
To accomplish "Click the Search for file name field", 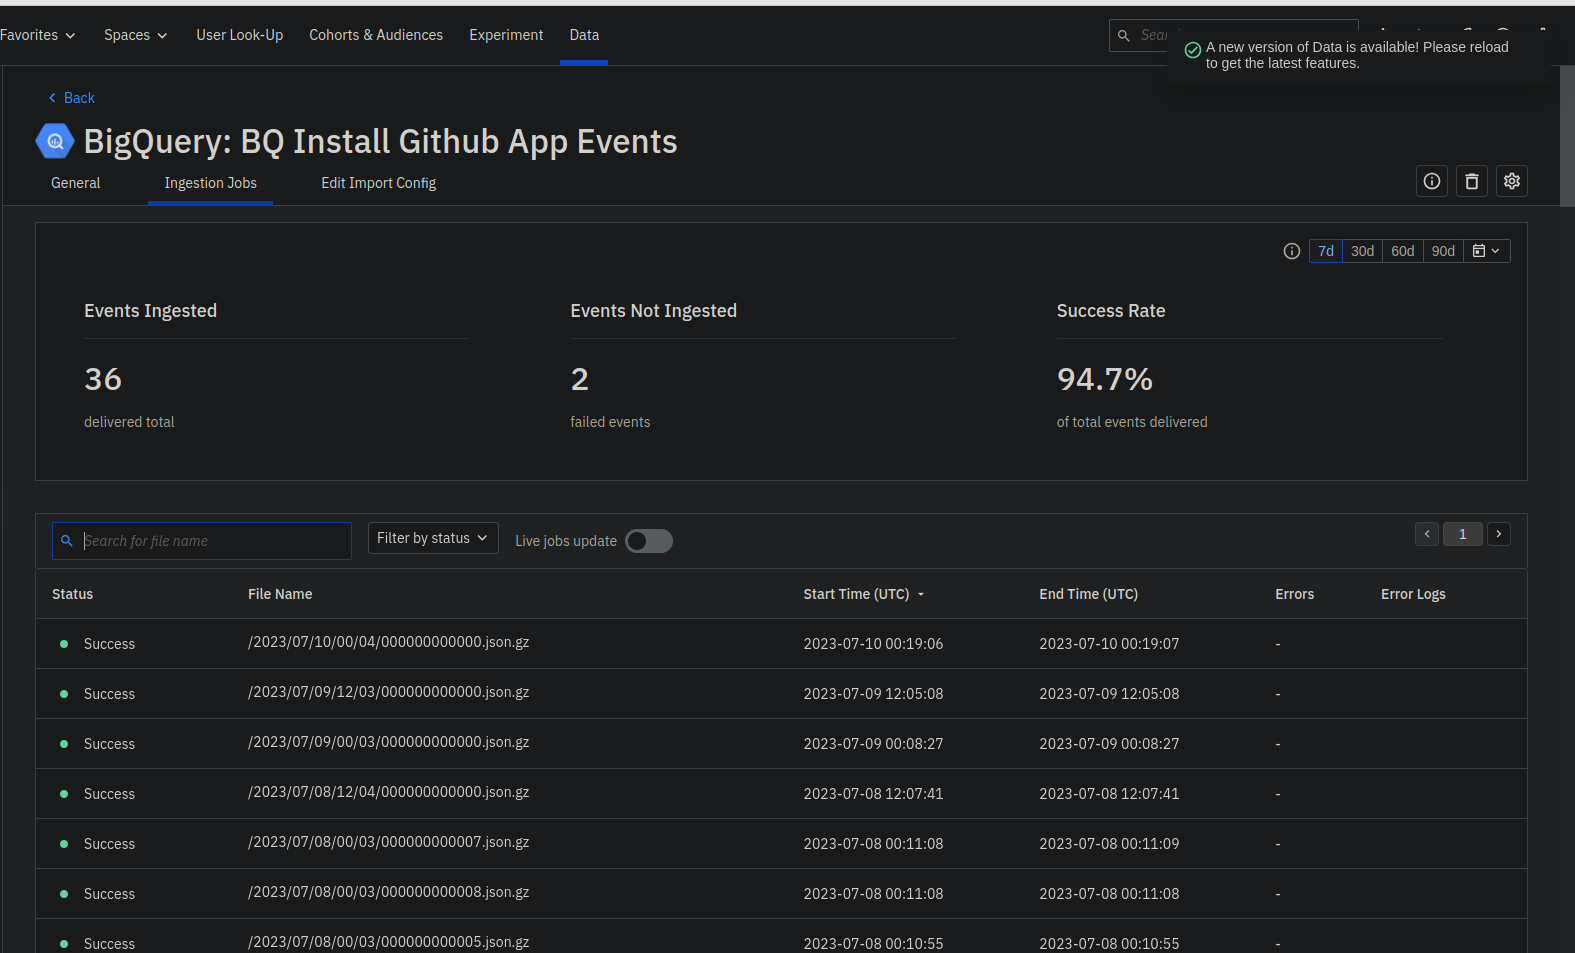I will [202, 541].
